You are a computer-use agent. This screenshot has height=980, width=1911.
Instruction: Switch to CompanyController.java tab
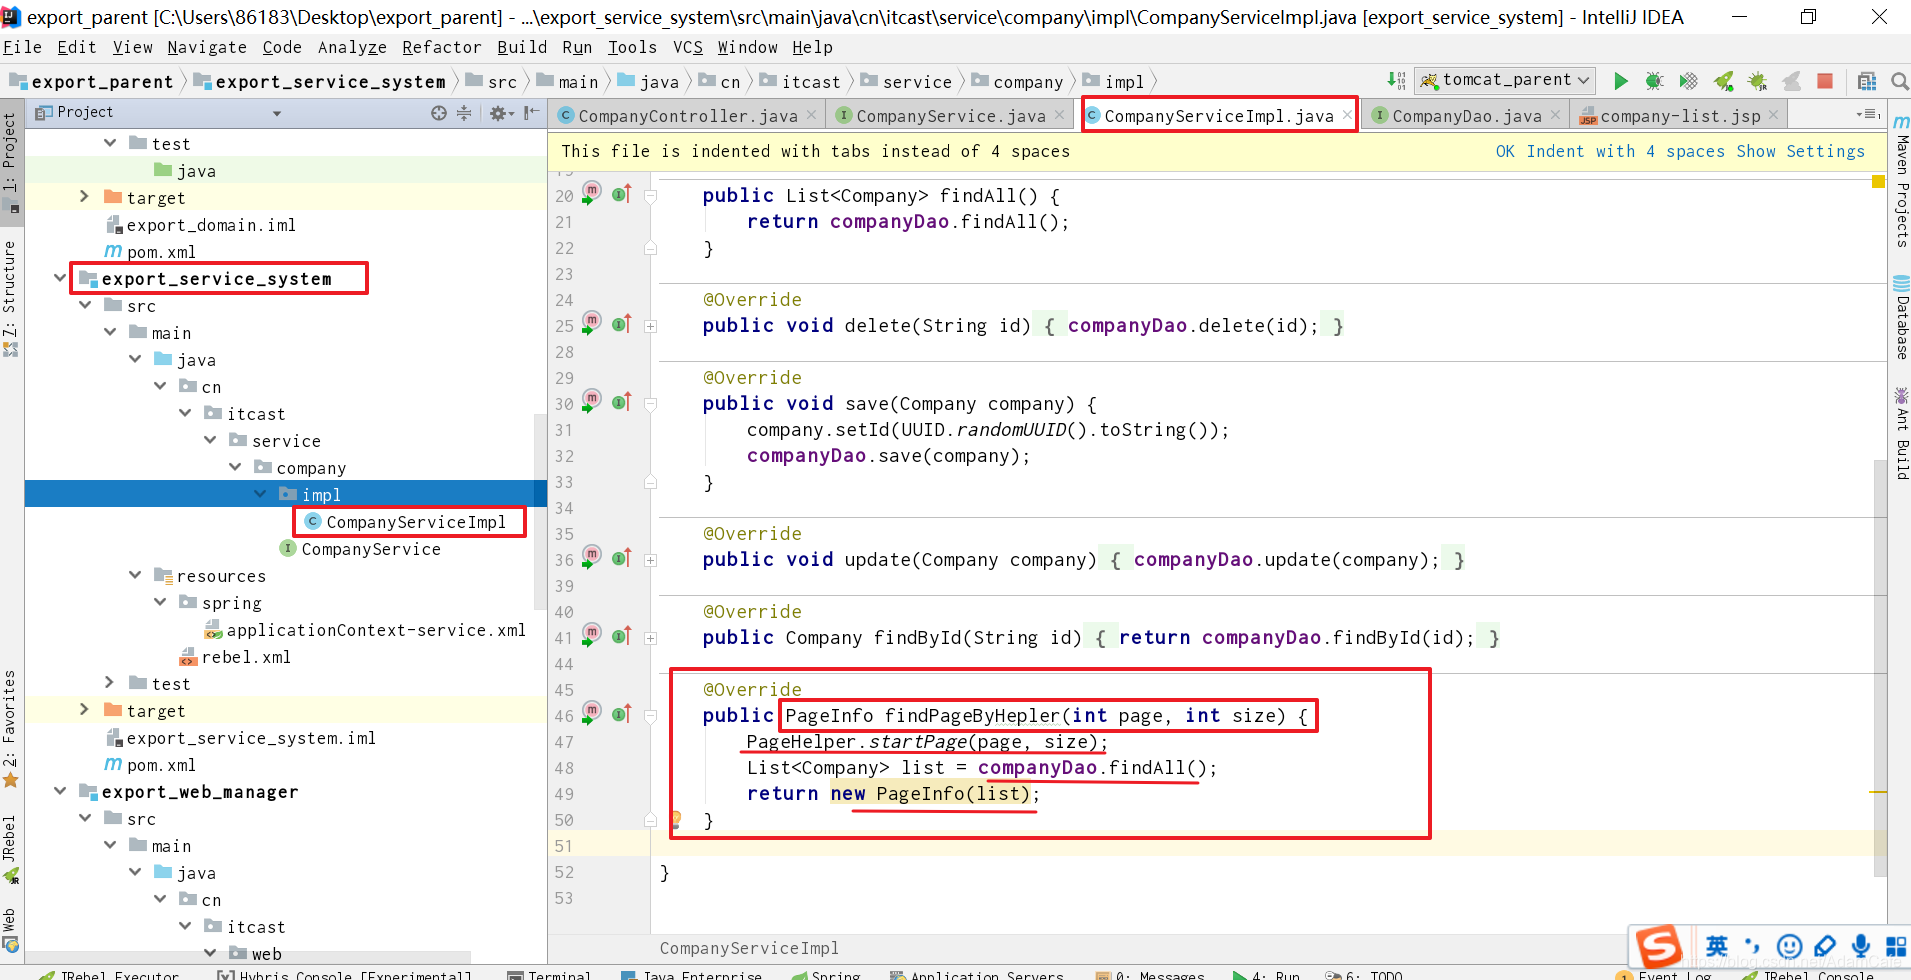coord(688,116)
